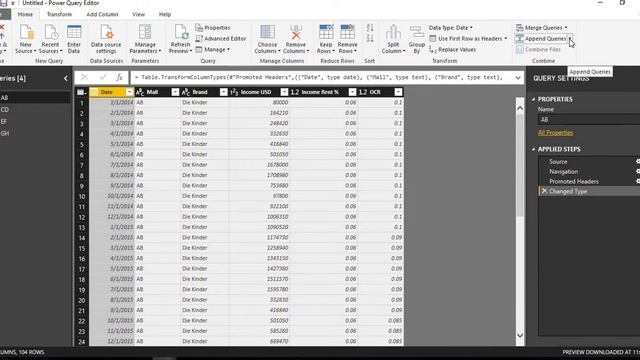Open Data source settings

[106, 39]
